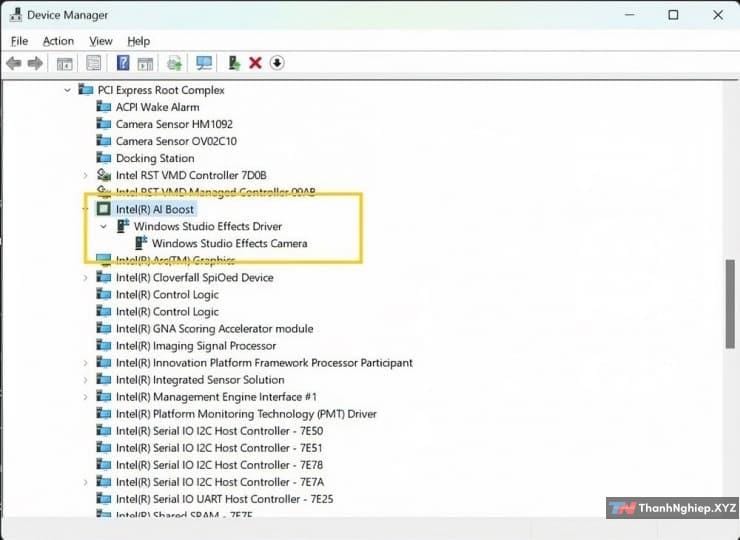This screenshot has height=540, width=740.
Task: Collapse the Windows Studio Effects Driver node
Action: 103,226
